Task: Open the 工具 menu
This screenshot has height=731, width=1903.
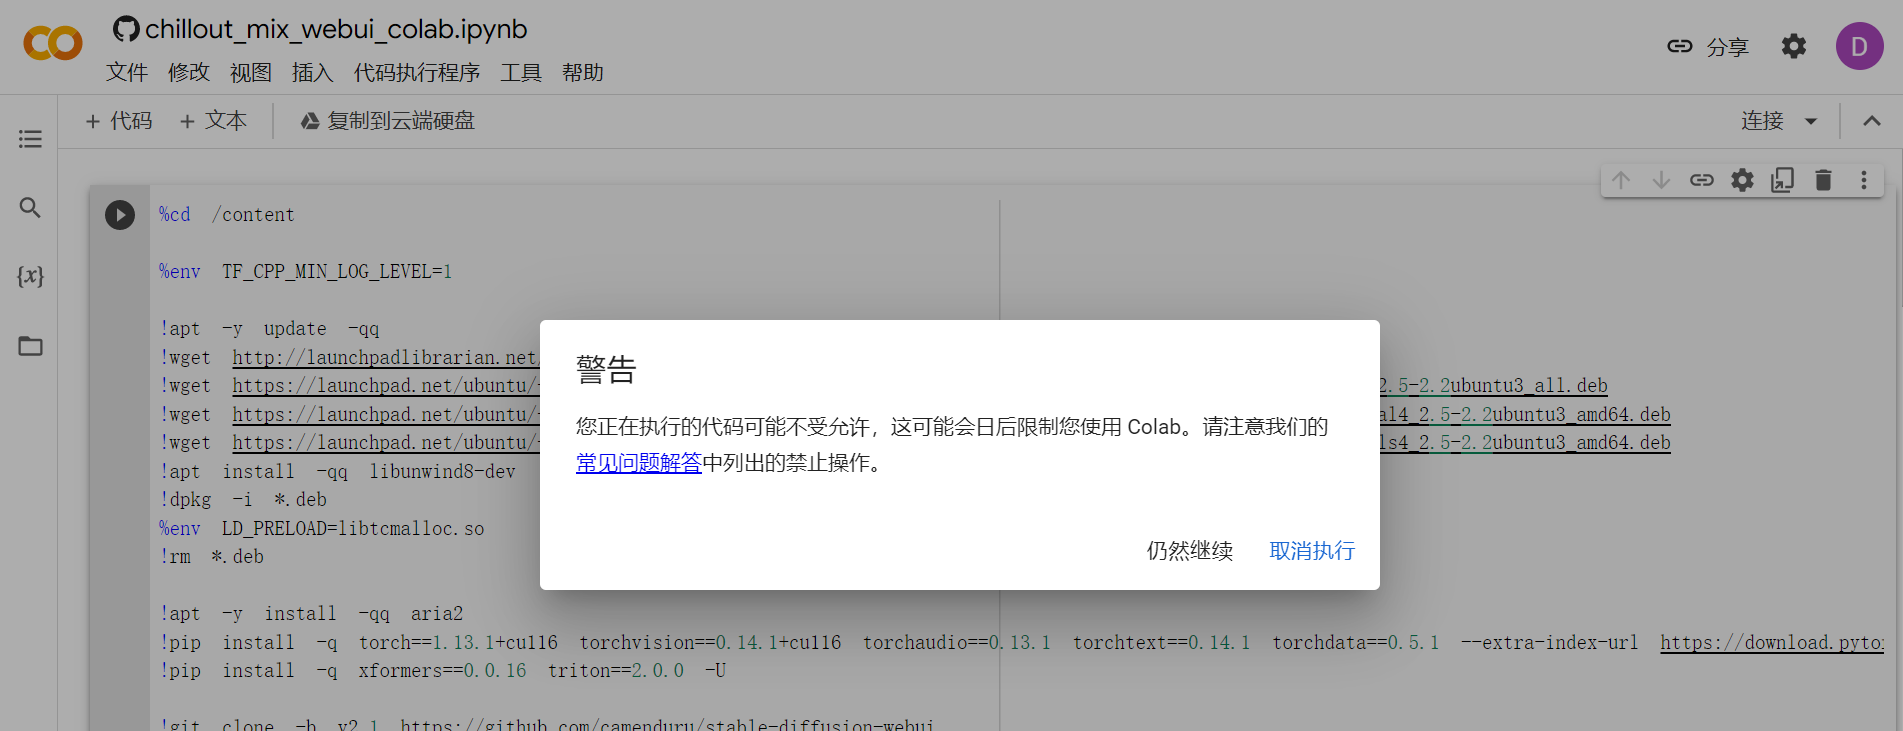Action: pos(521,73)
